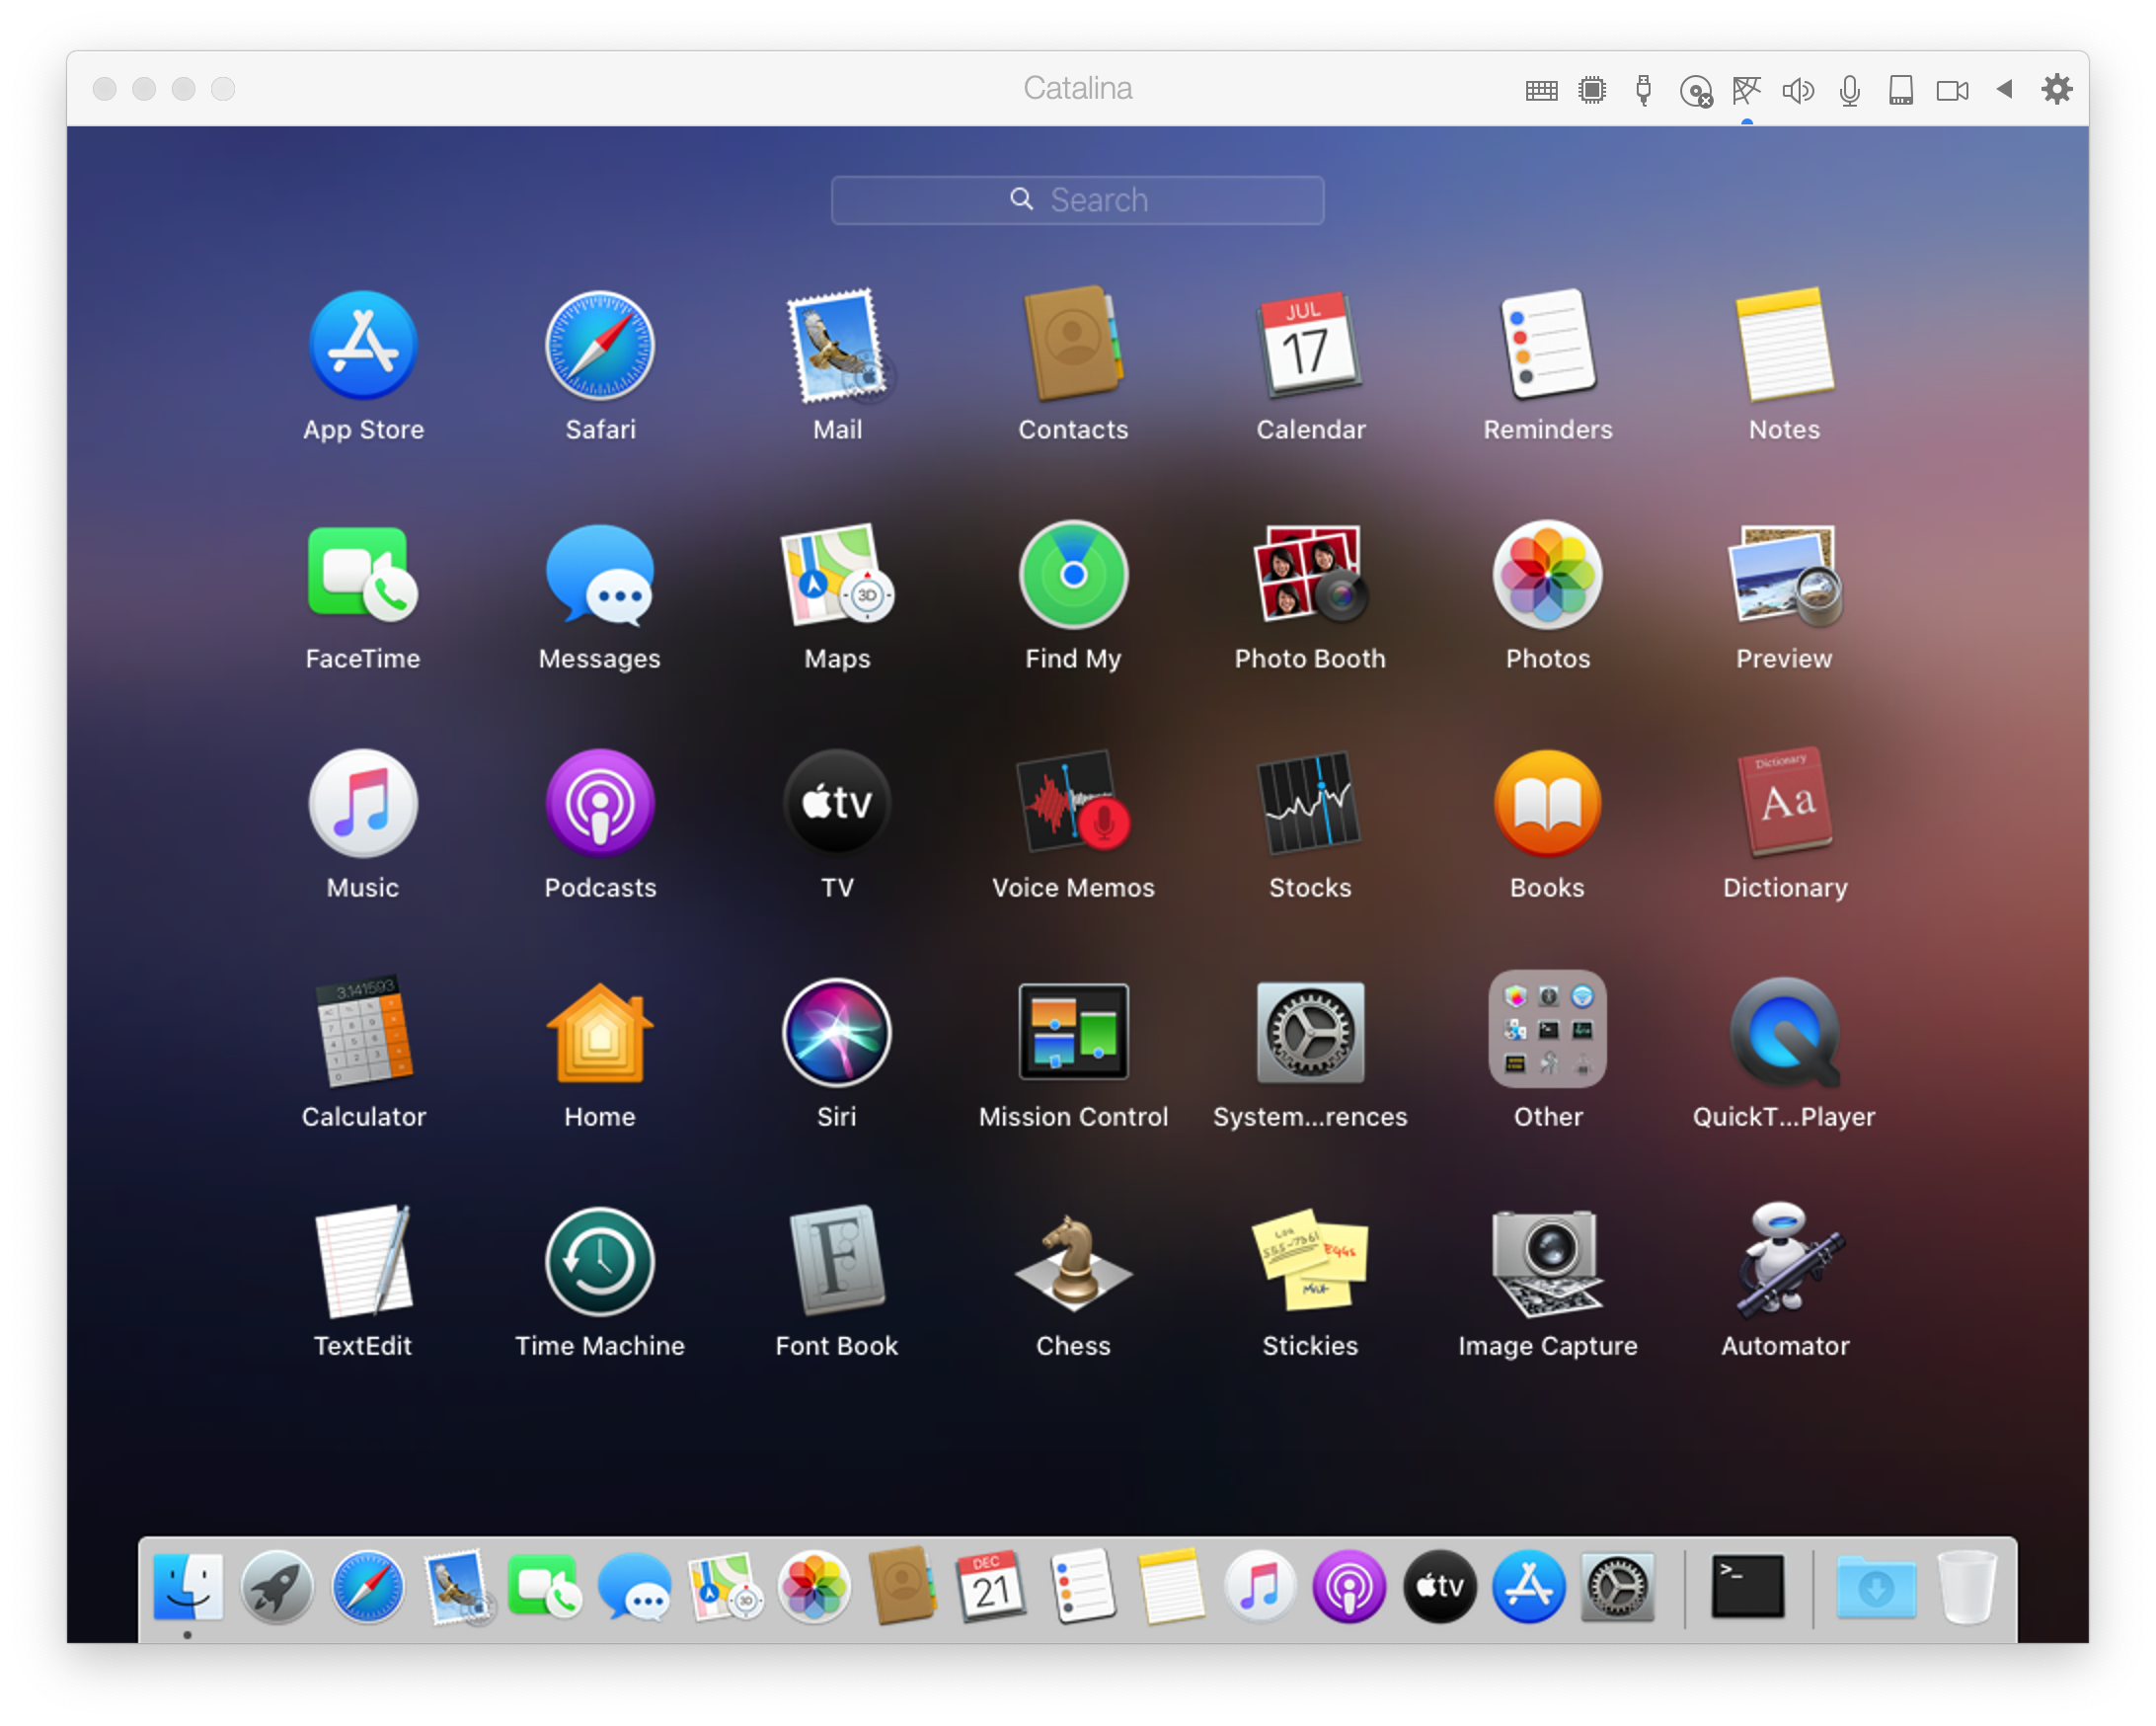Viewport: 2156px width, 1726px height.
Task: Launch the Stickies app
Action: tap(1310, 1262)
